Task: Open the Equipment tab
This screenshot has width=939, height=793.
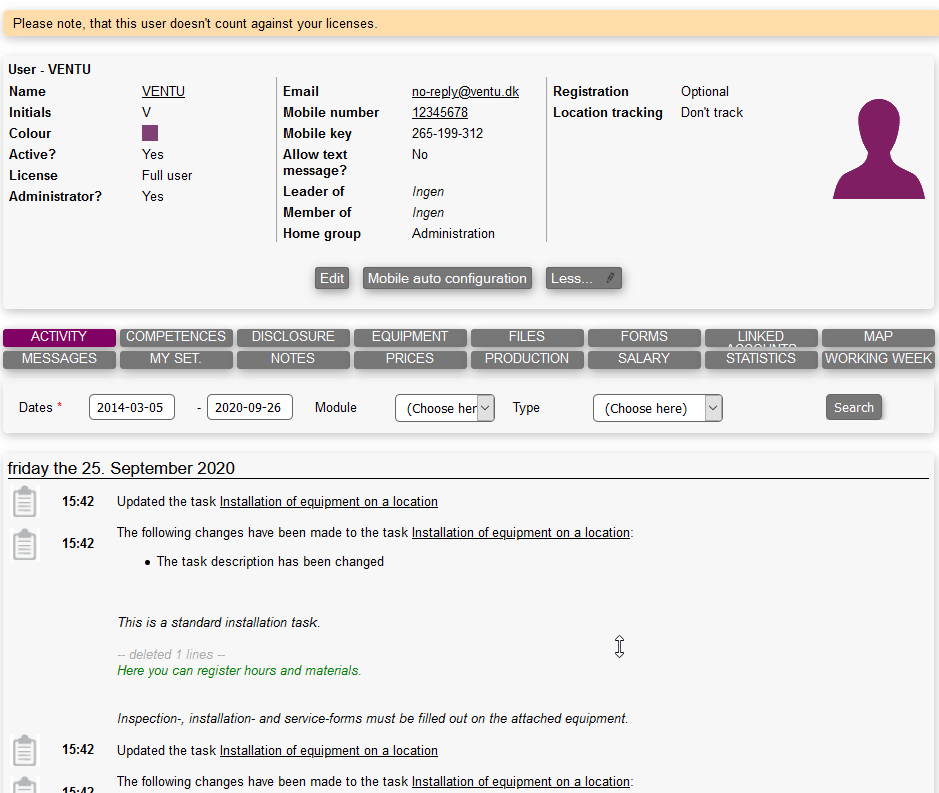Action: (410, 337)
